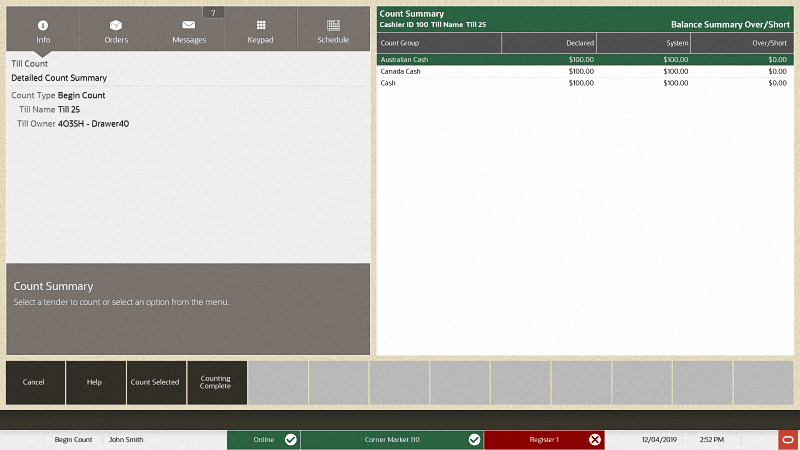Click the Count Type Begin Count text

(x=58, y=95)
